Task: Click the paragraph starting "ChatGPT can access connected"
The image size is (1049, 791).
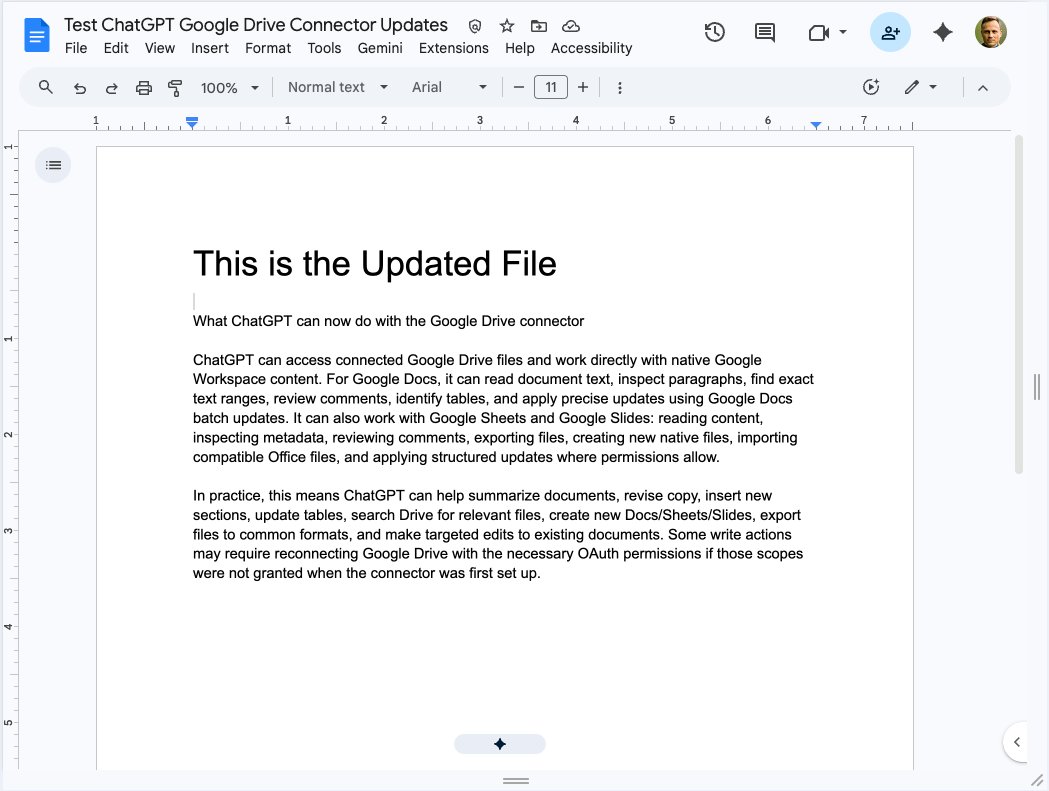Action: click(503, 408)
